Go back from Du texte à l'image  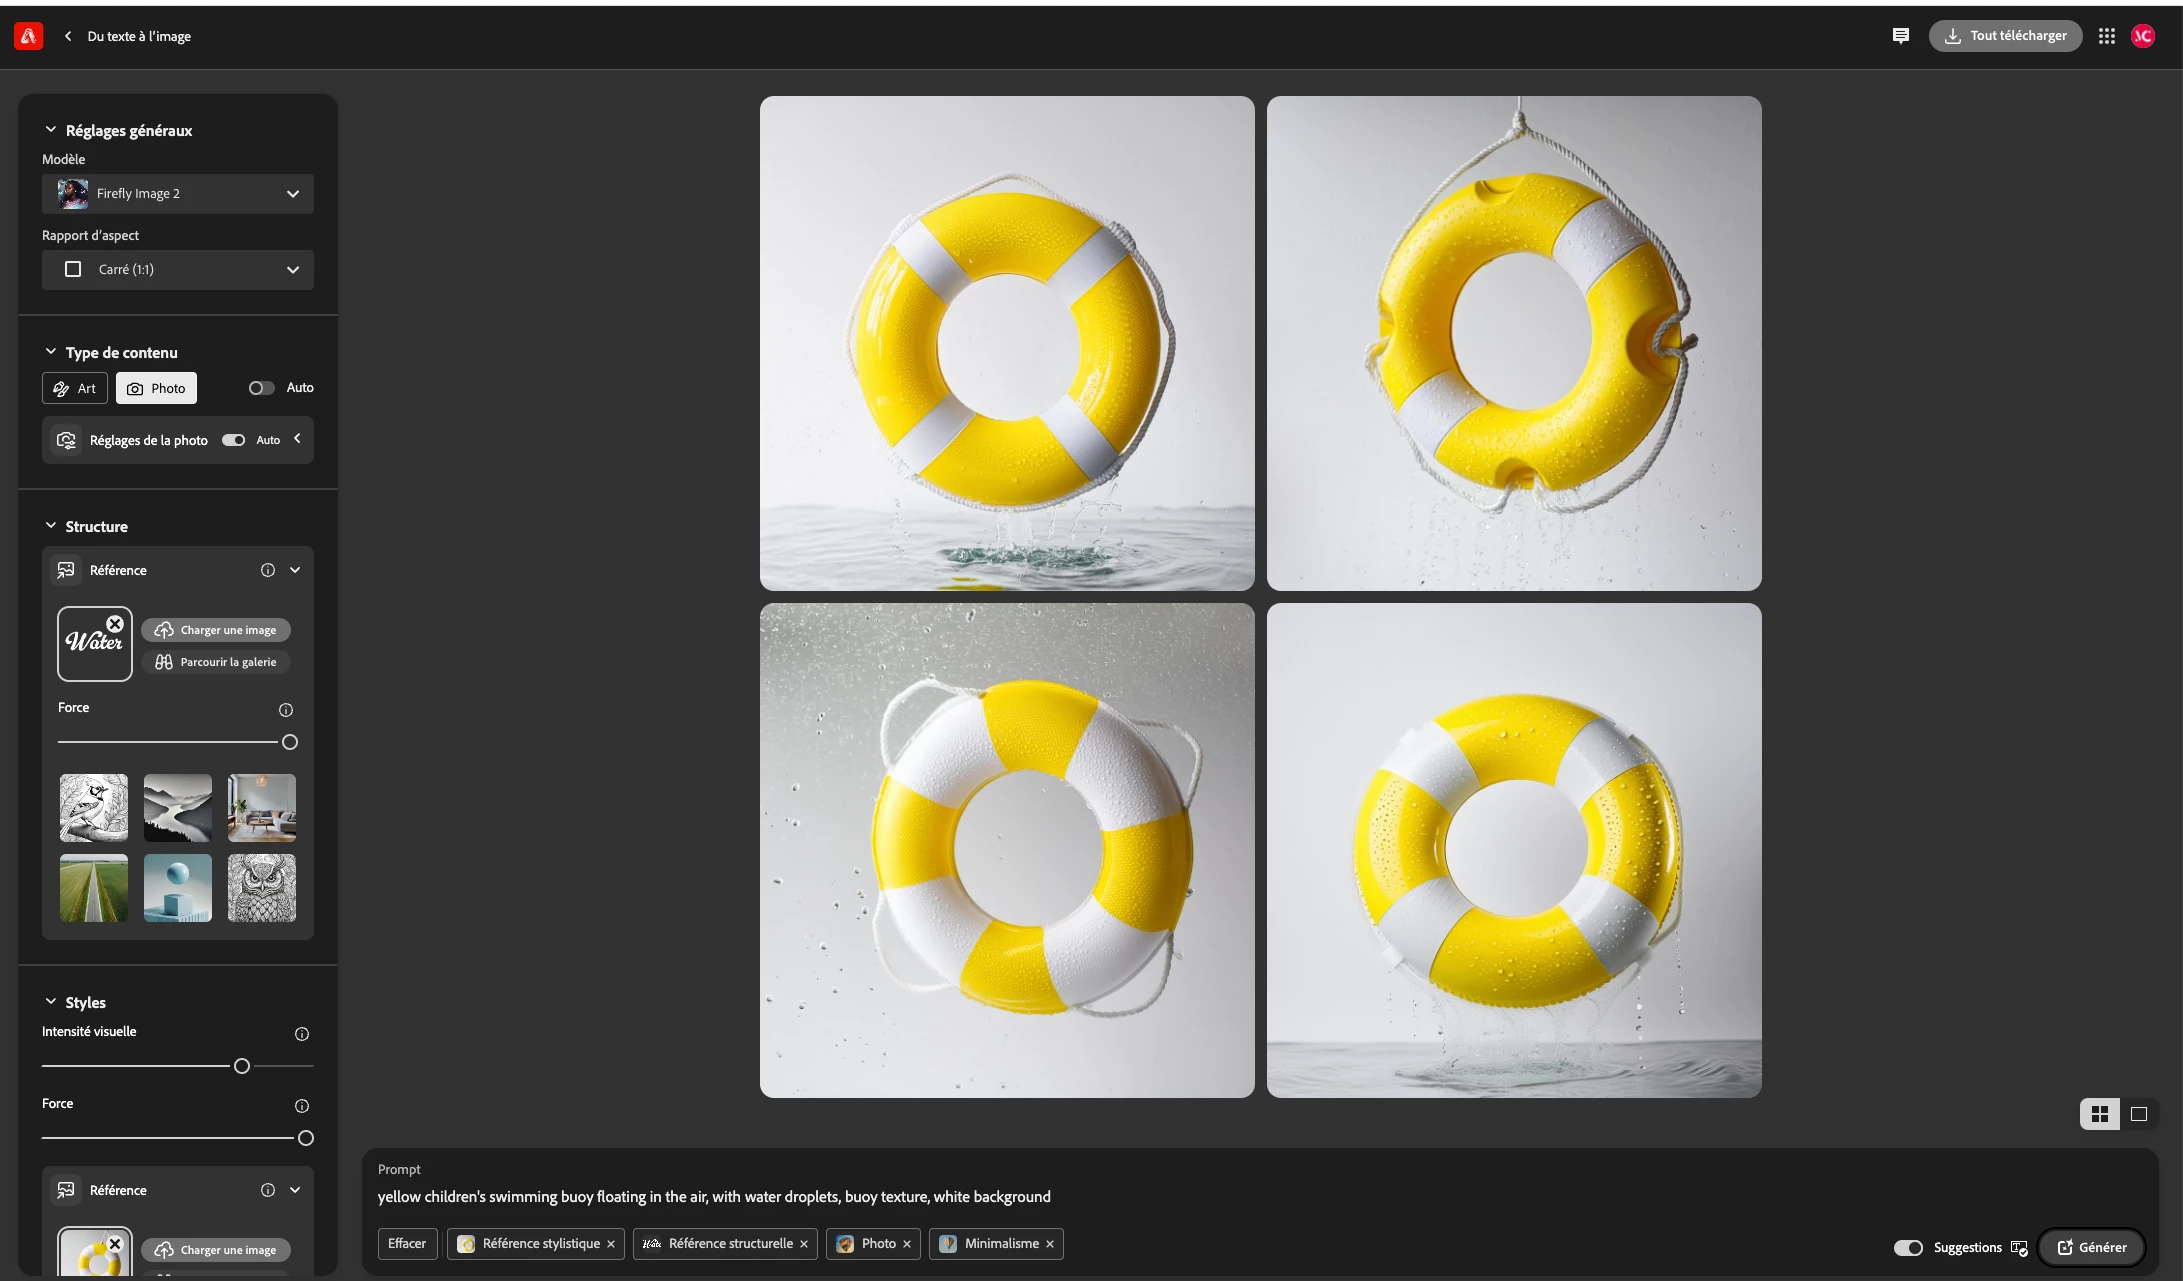pyautogui.click(x=68, y=36)
